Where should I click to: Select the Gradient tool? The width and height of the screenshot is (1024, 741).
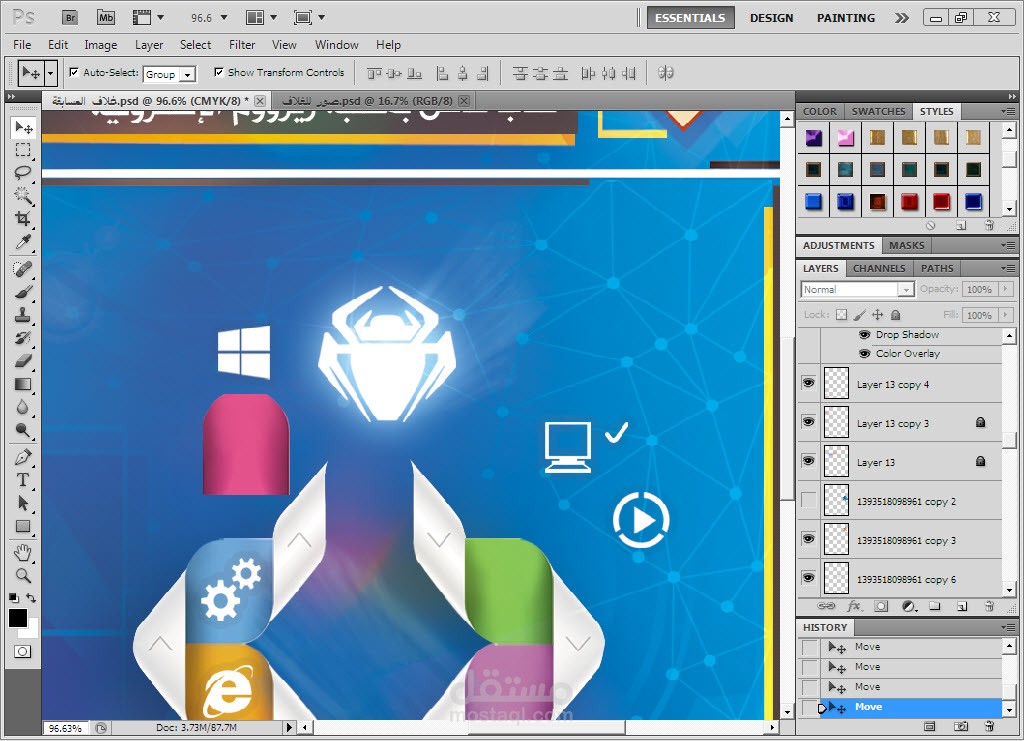pyautogui.click(x=24, y=384)
